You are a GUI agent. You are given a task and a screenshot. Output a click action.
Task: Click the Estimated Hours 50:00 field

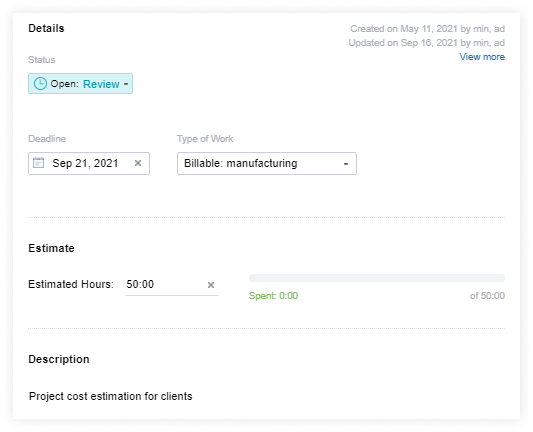click(172, 284)
